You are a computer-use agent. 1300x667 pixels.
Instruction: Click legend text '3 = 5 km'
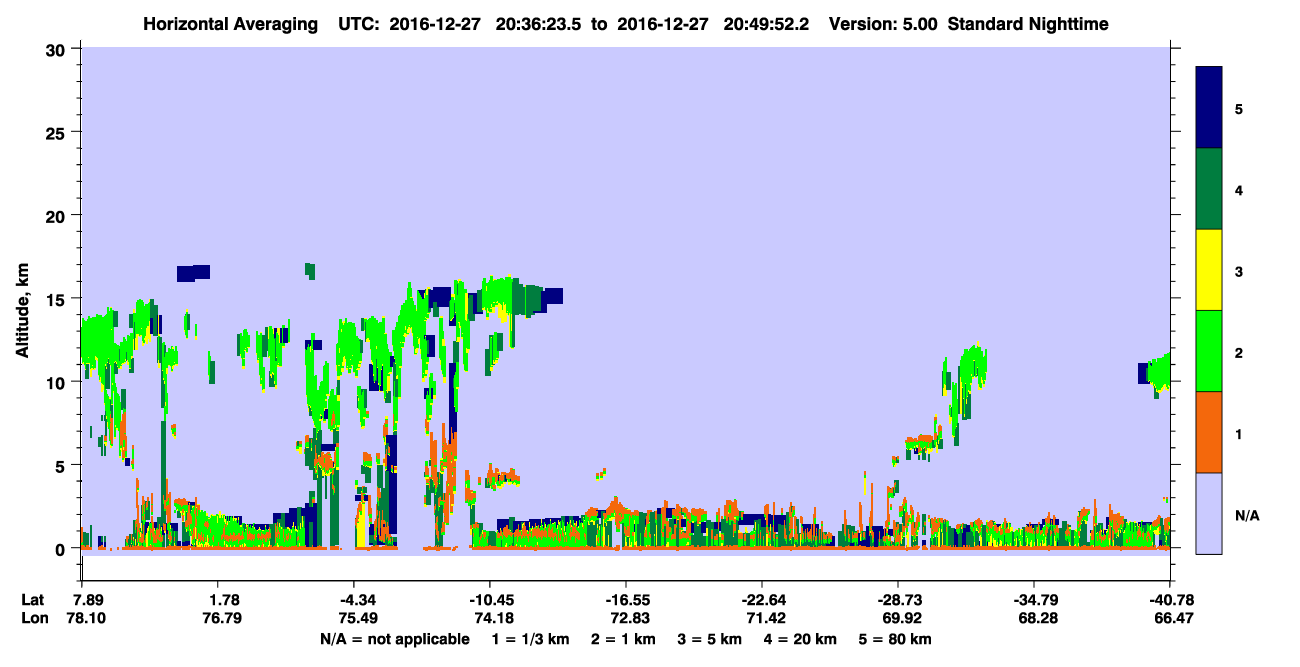[711, 639]
